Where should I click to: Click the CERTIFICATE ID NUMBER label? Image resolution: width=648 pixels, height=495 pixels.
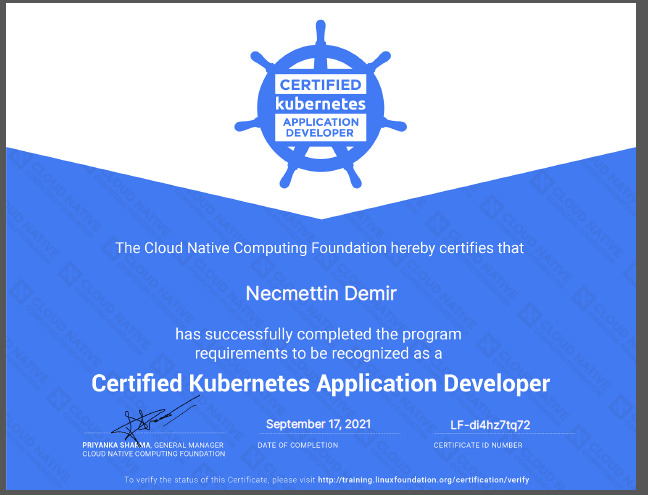click(x=478, y=445)
